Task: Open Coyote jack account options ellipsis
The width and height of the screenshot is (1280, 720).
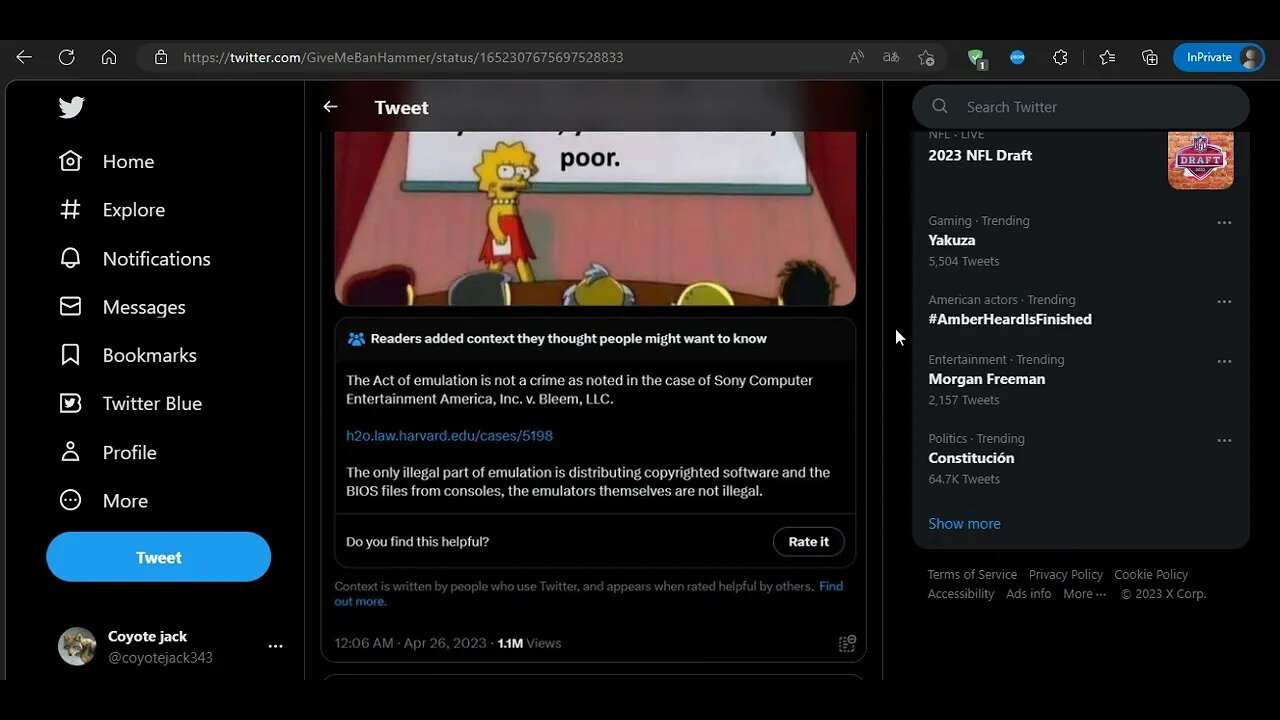Action: 275,647
